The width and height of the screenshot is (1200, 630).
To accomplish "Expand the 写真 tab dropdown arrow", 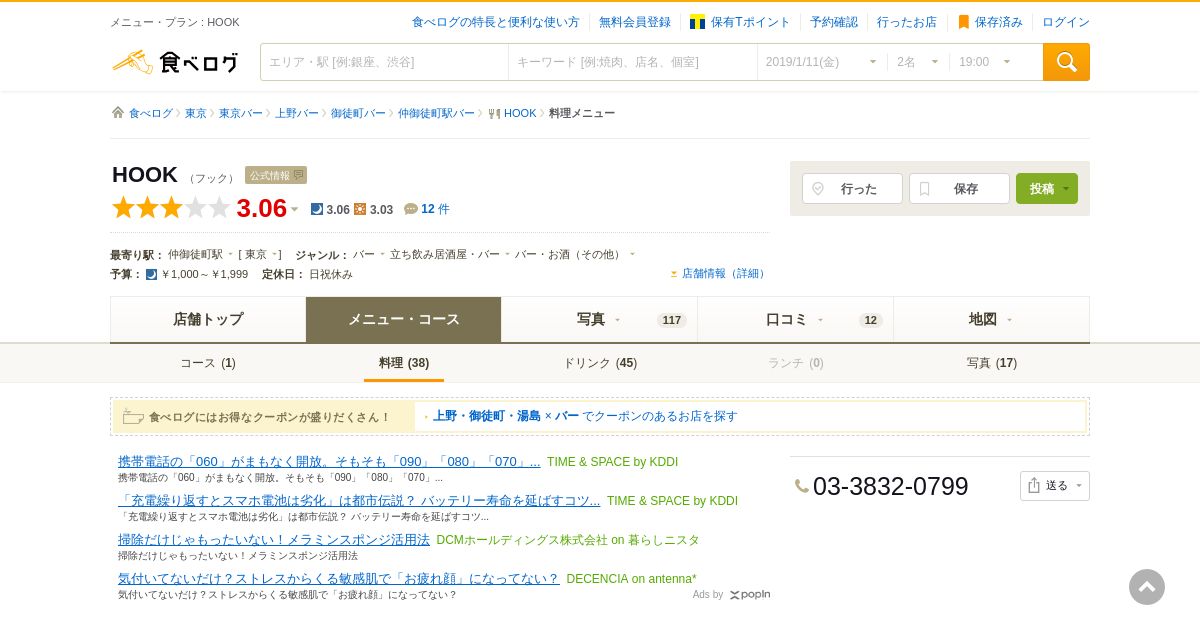I will point(617,320).
